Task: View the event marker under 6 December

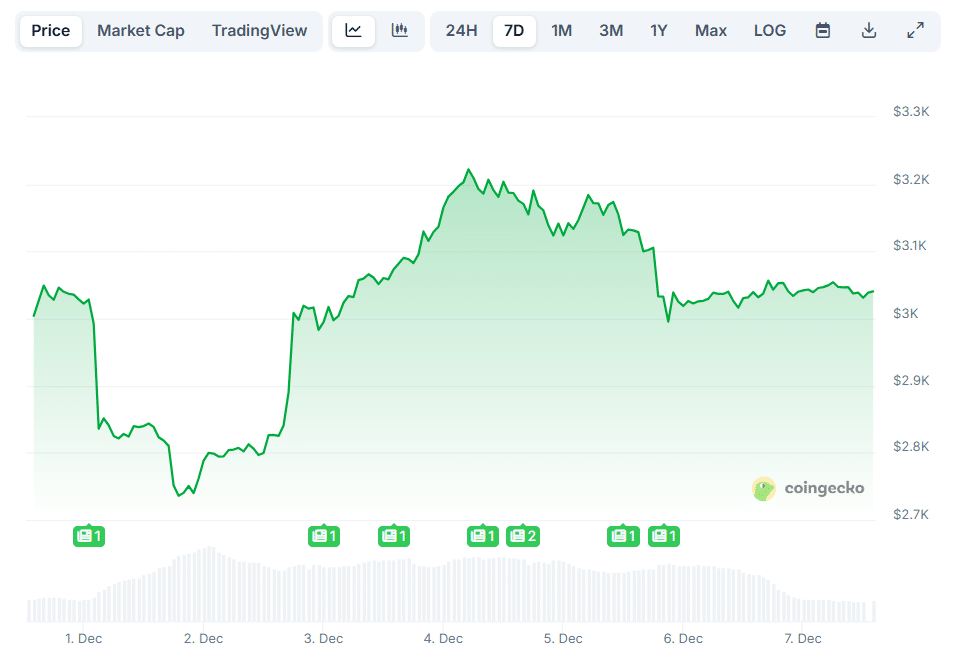Action: [x=623, y=536]
